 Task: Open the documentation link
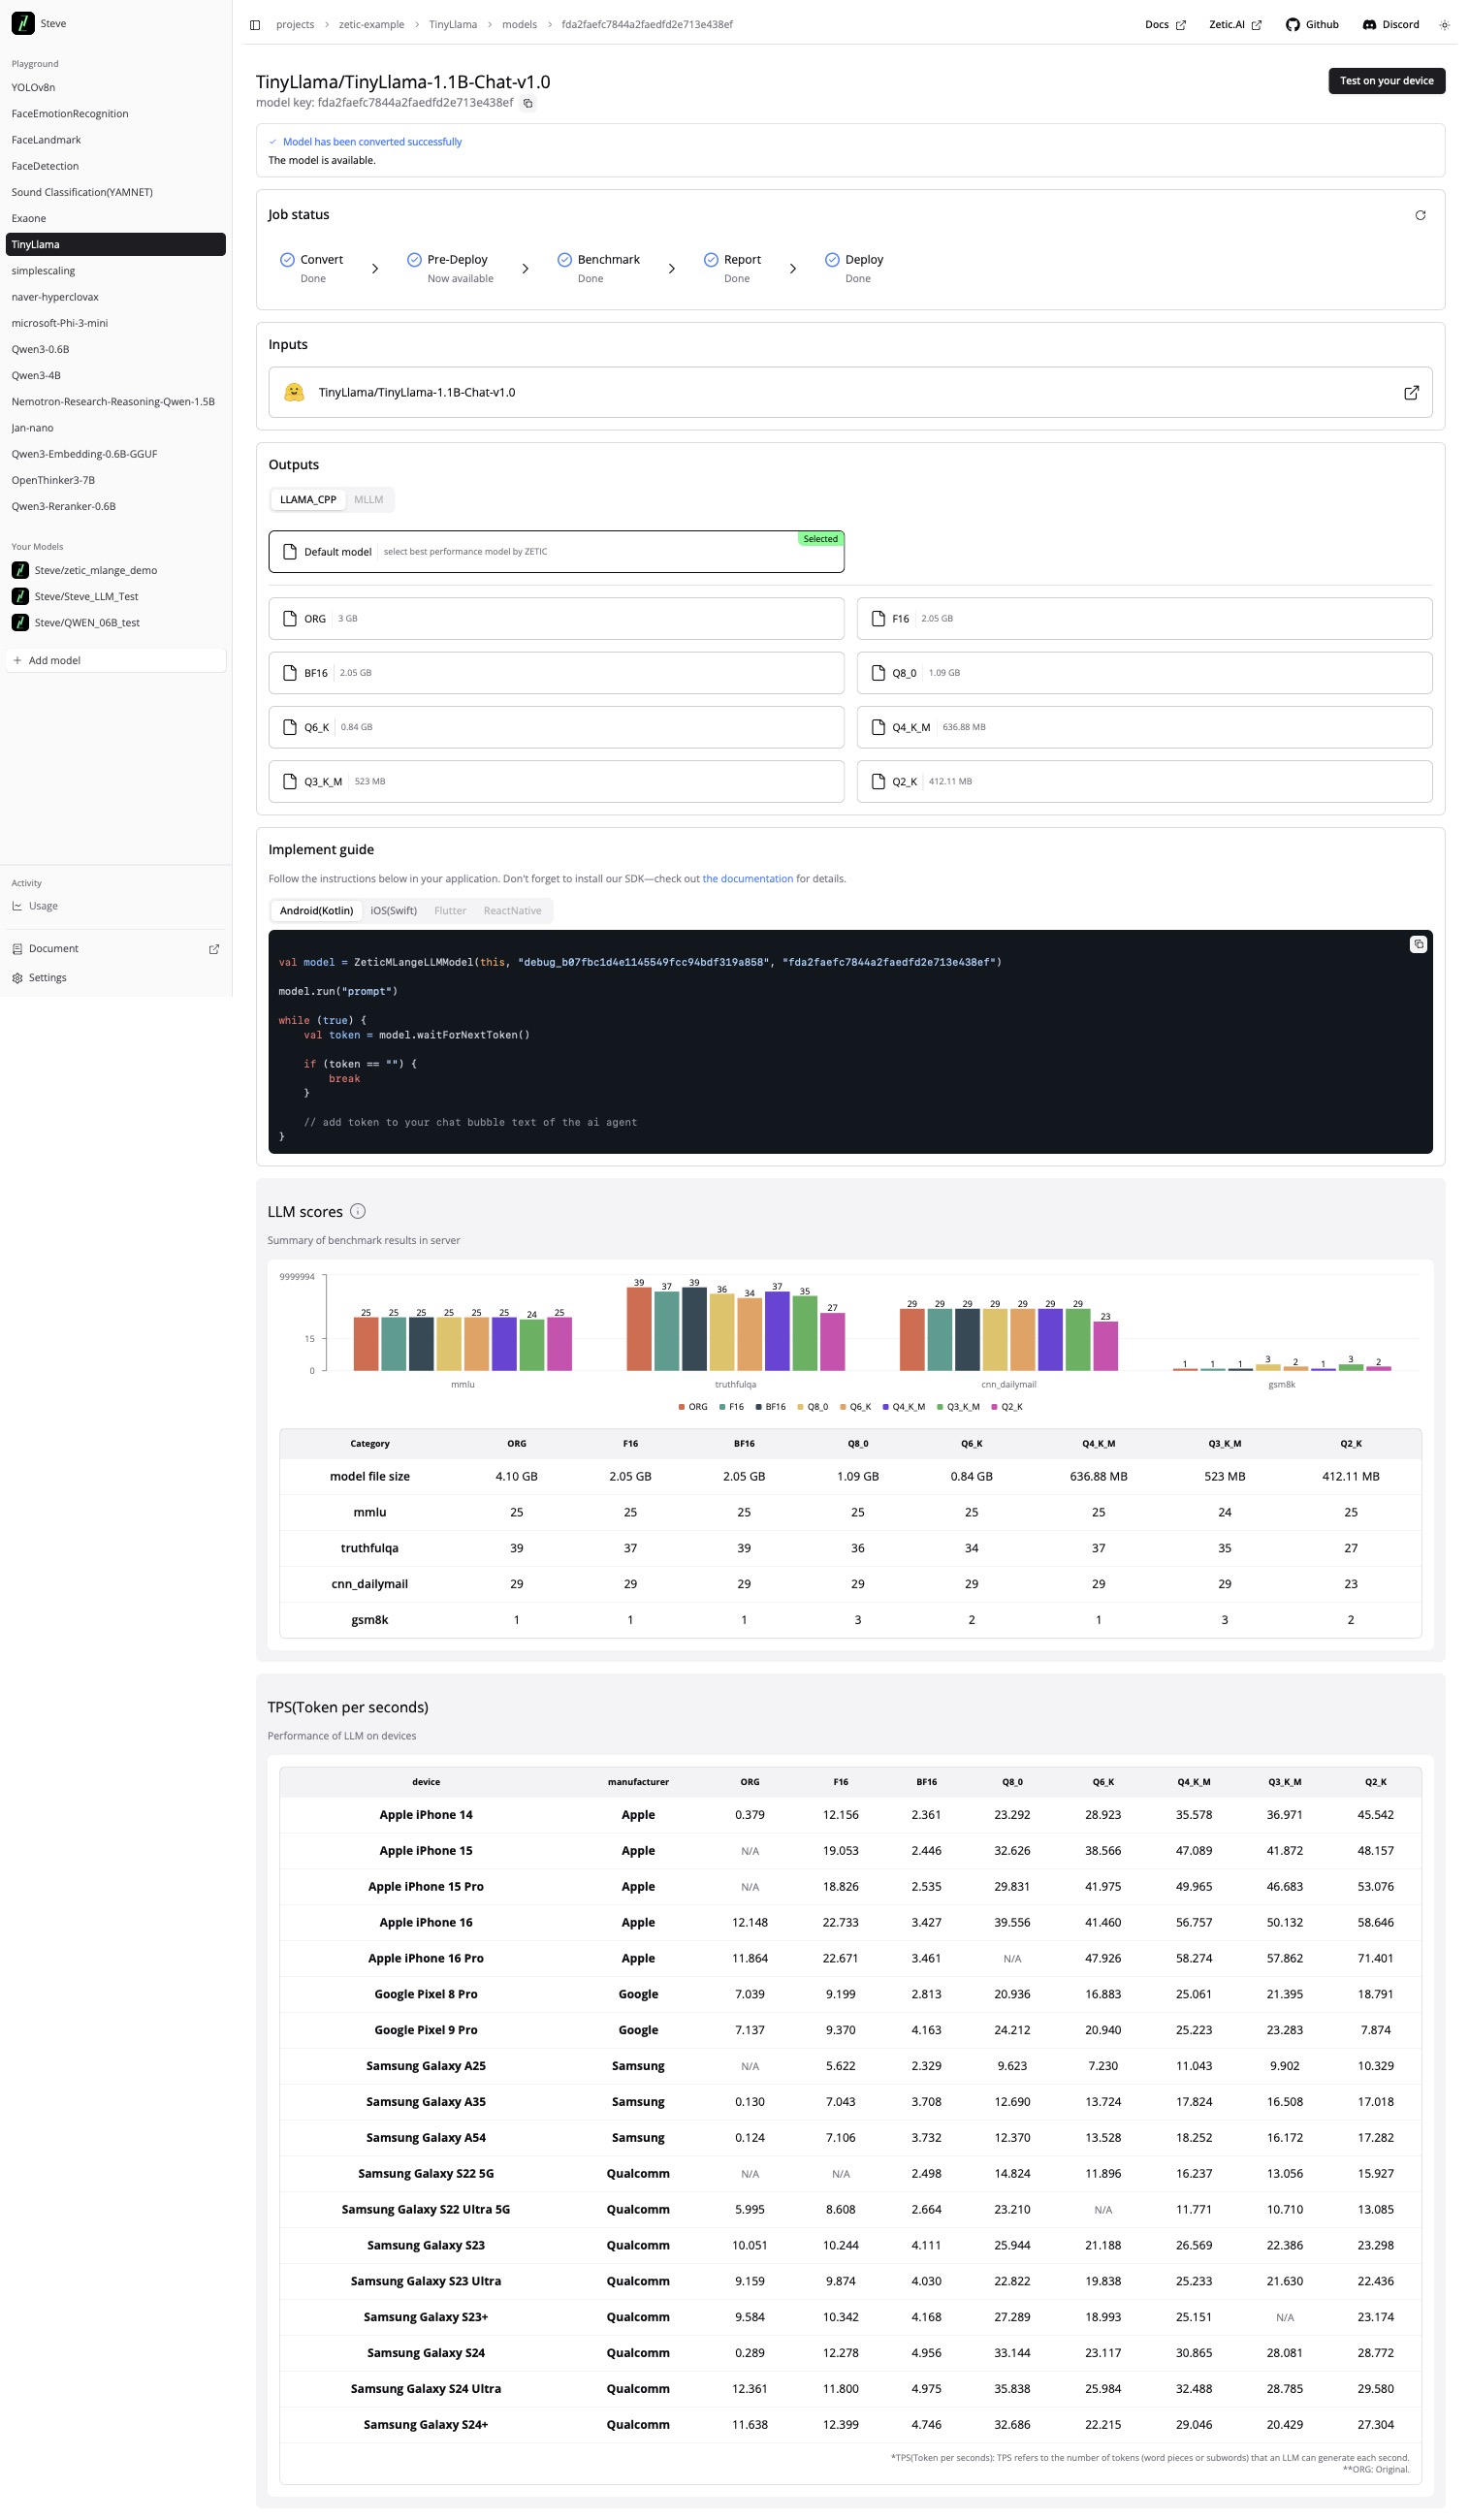pos(747,879)
